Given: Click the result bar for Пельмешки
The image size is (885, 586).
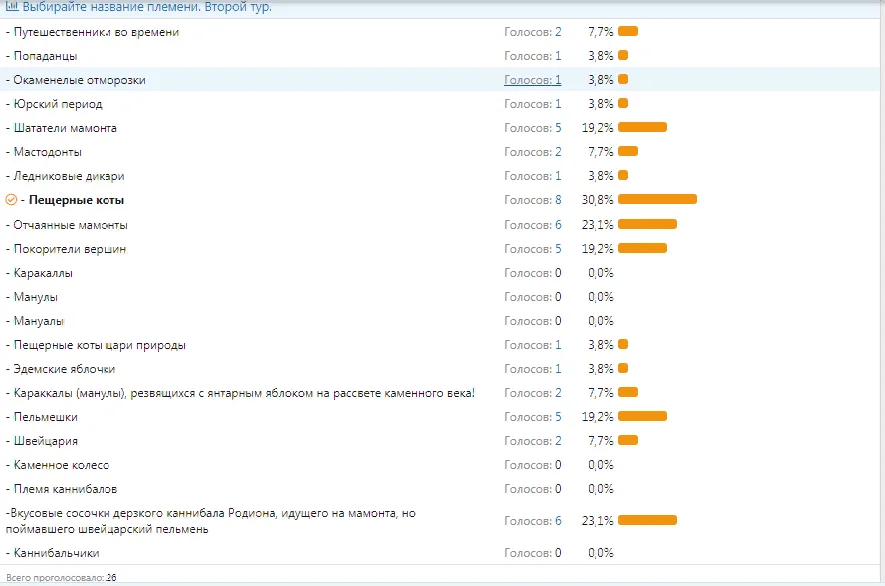Looking at the screenshot, I should pyautogui.click(x=644, y=417).
